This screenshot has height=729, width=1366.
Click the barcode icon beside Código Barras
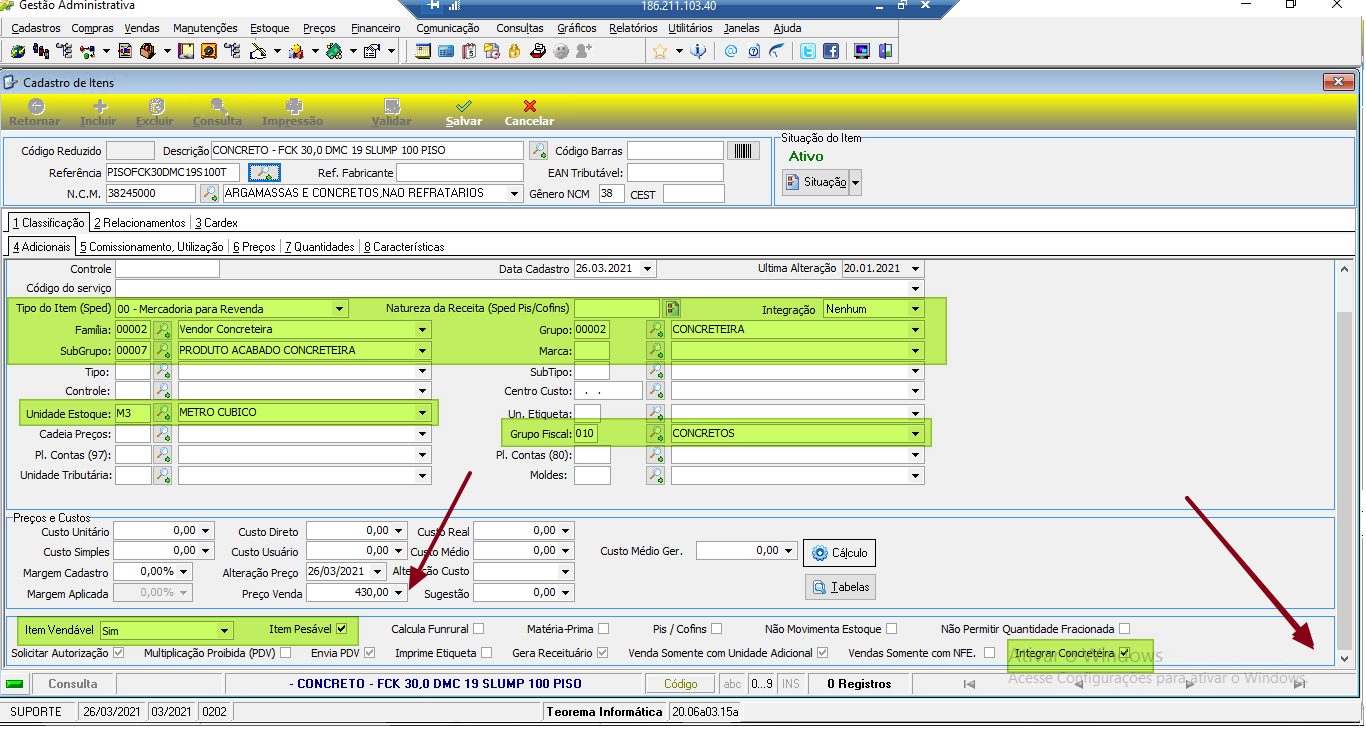click(742, 151)
